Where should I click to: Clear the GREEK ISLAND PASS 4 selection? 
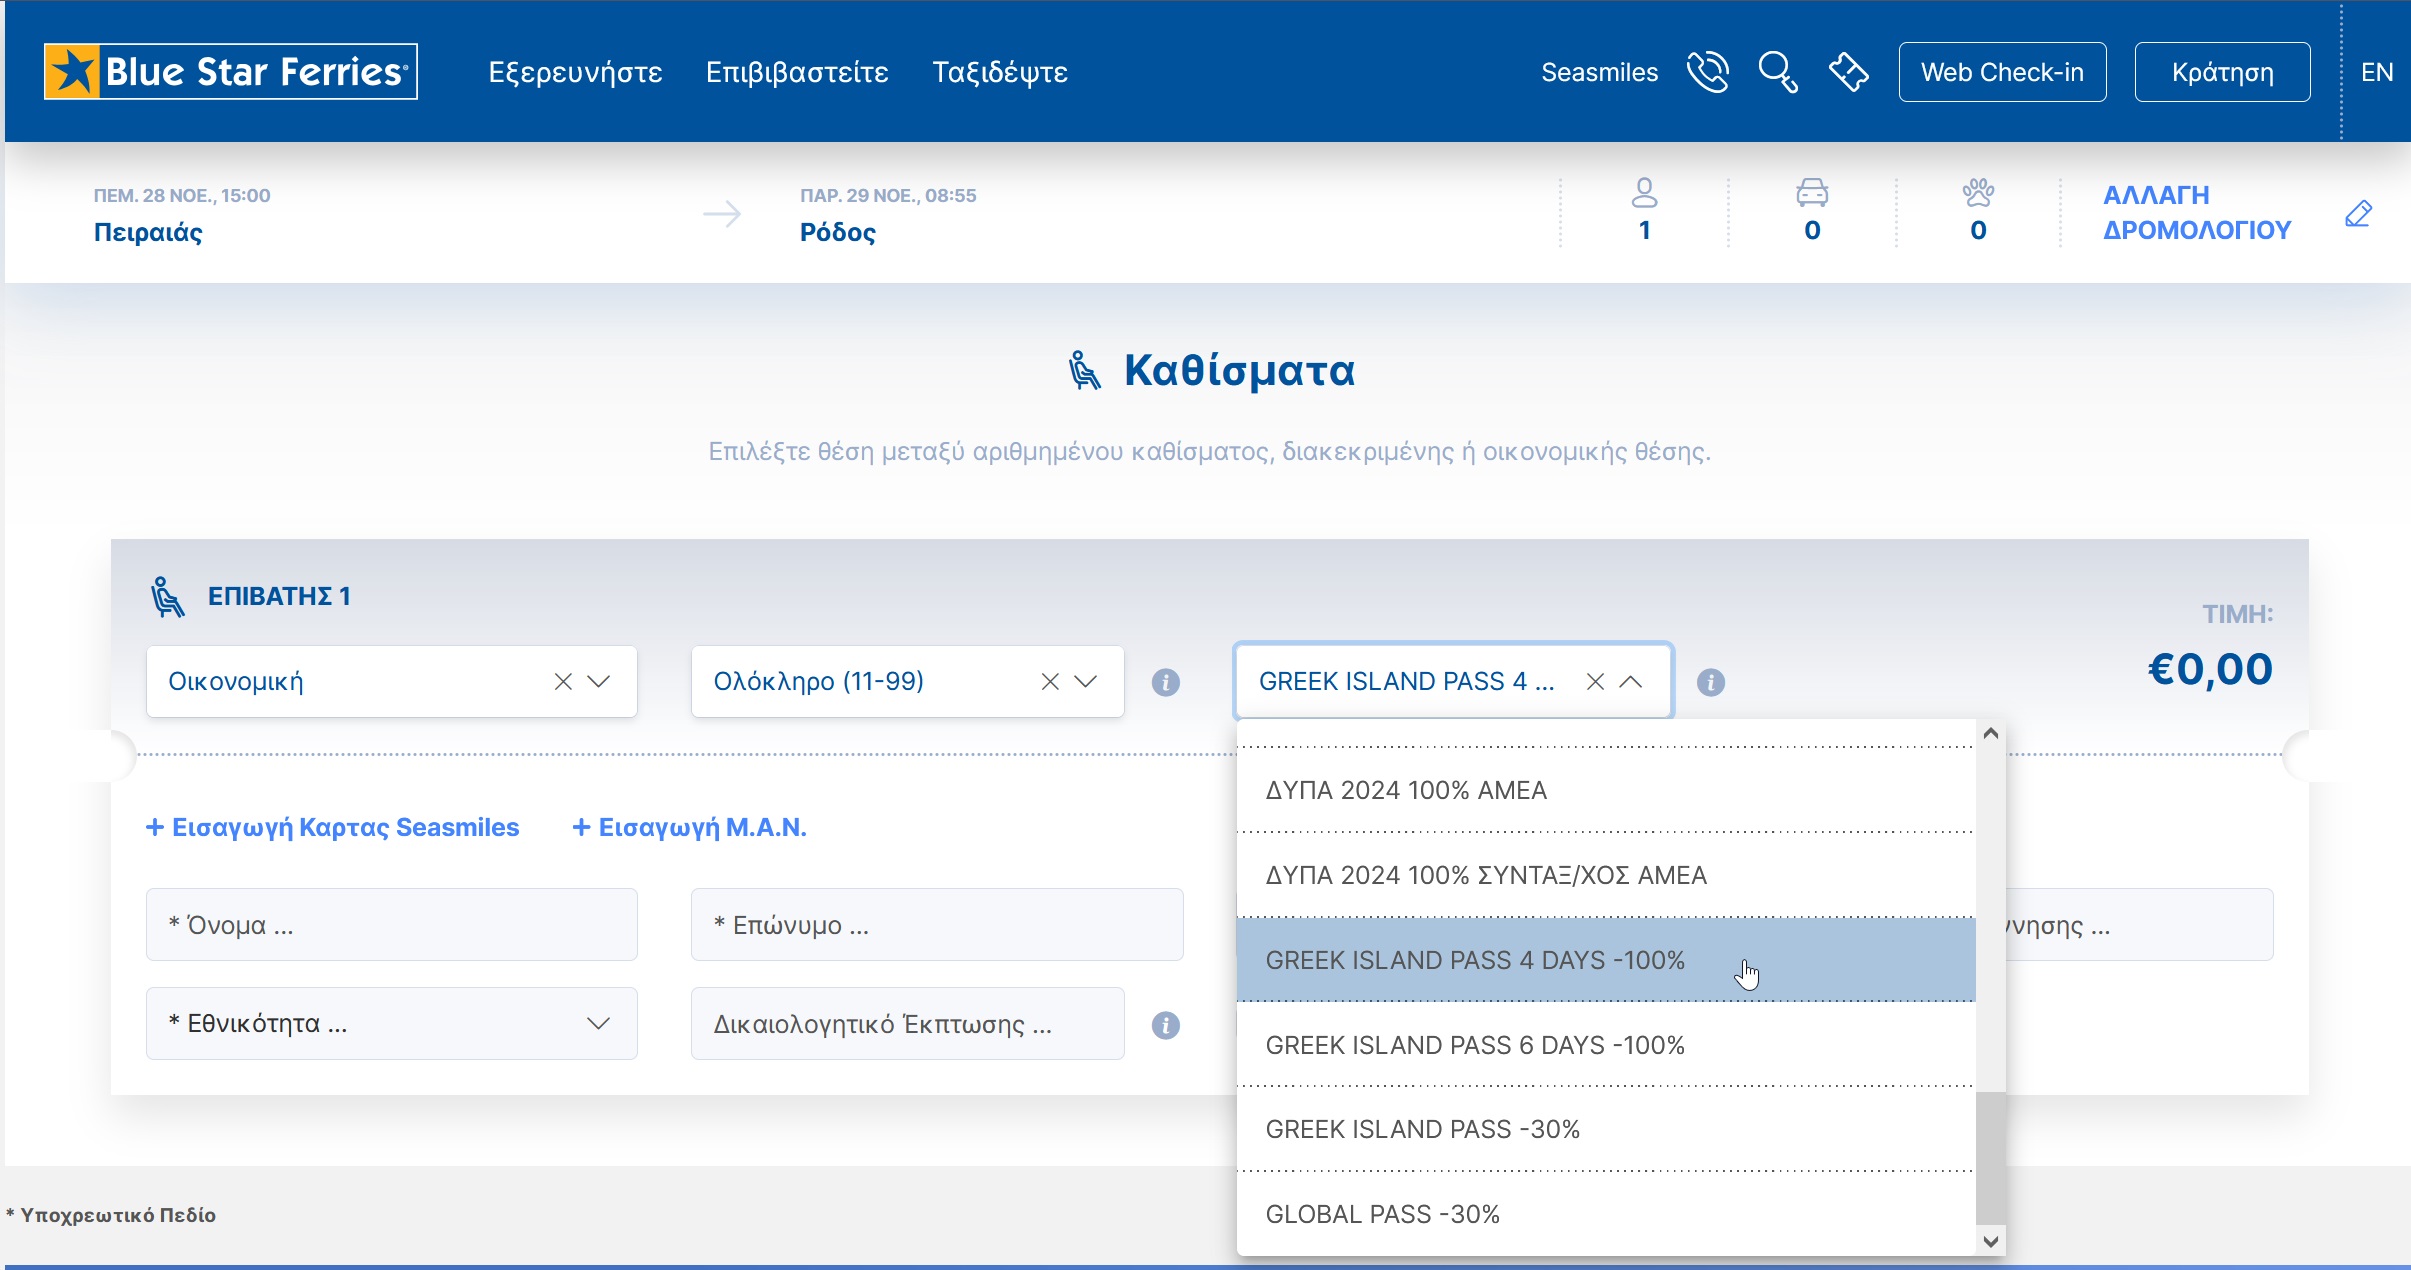(x=1595, y=681)
